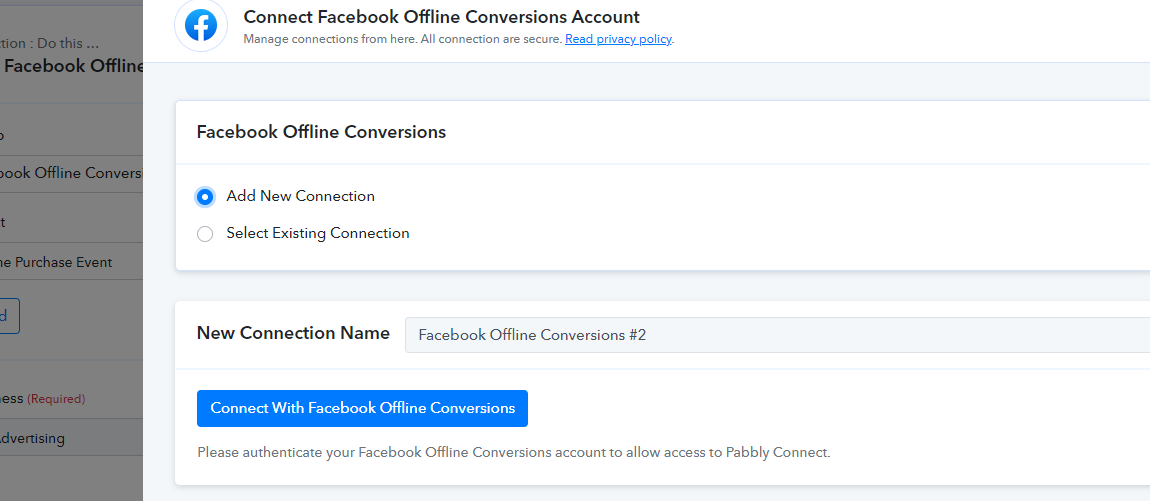Click the Manage connections from here description
Screen dimensions: 1150x501
coord(403,39)
